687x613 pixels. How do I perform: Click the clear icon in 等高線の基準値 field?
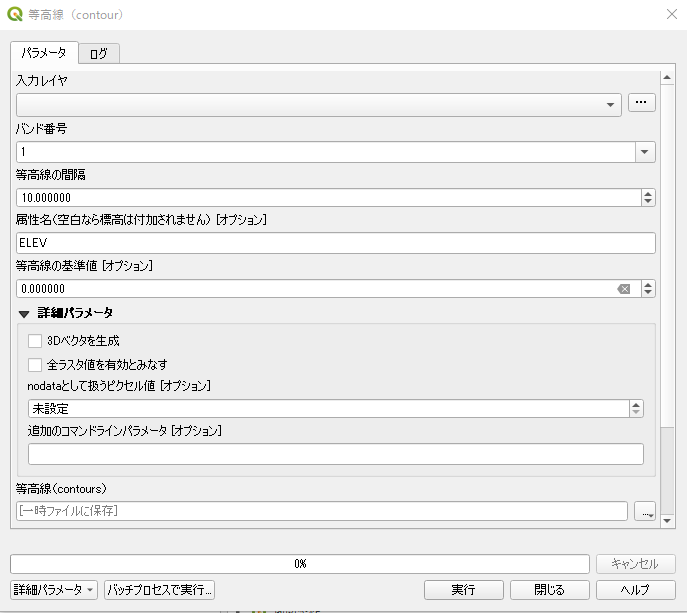624,289
